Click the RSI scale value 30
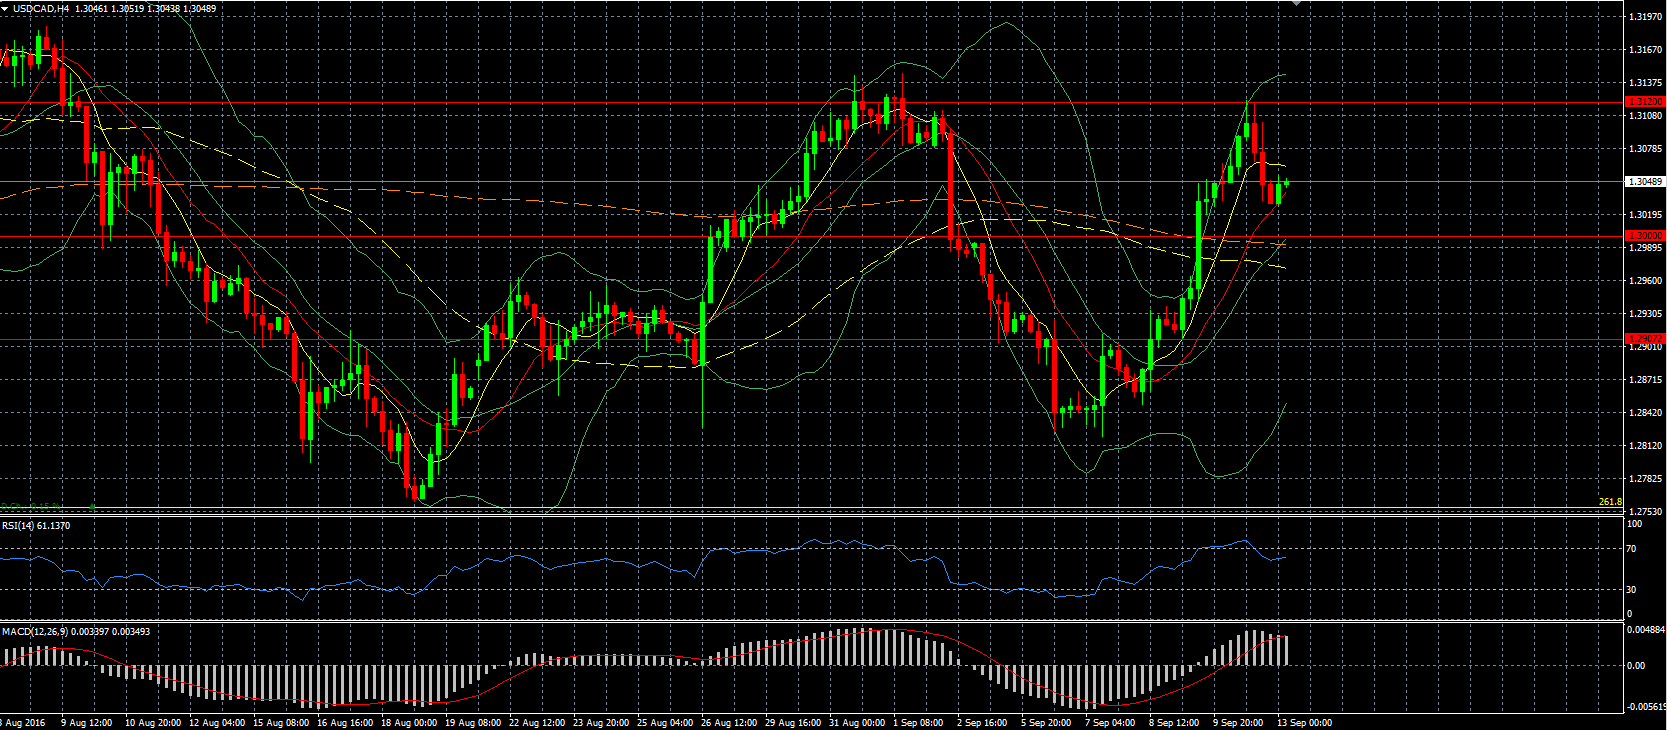1667x730 pixels. pyautogui.click(x=1631, y=590)
